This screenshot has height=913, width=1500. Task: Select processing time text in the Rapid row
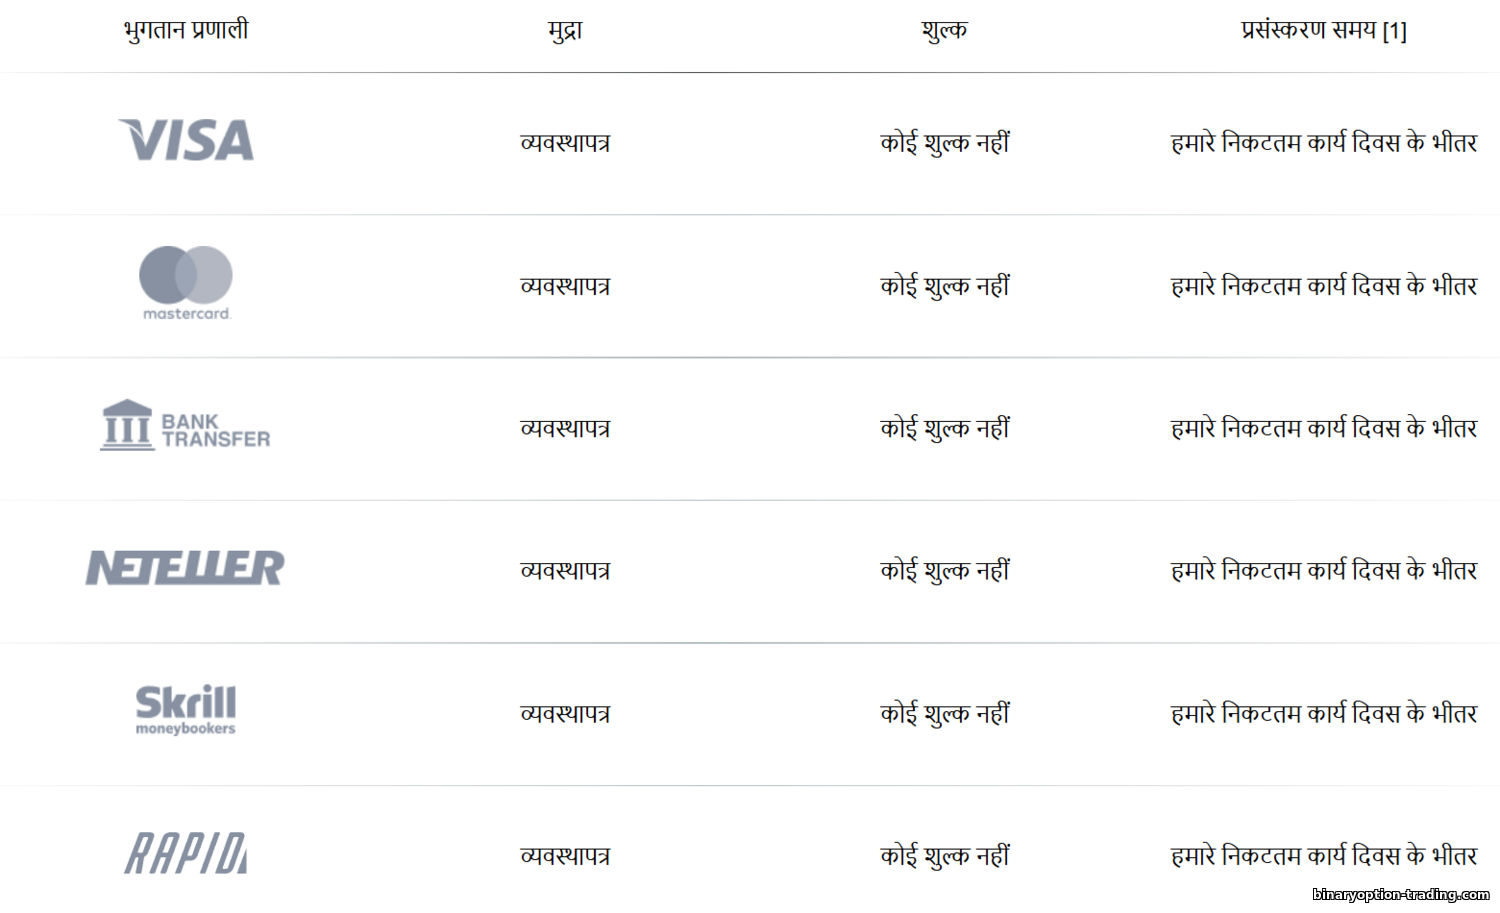[1323, 856]
